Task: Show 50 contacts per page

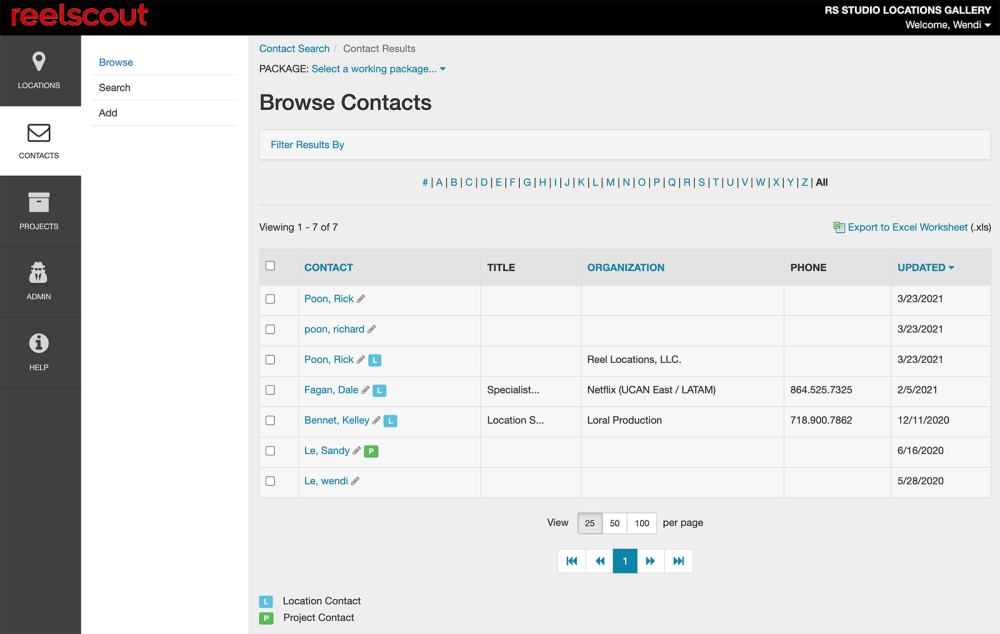Action: tap(615, 523)
